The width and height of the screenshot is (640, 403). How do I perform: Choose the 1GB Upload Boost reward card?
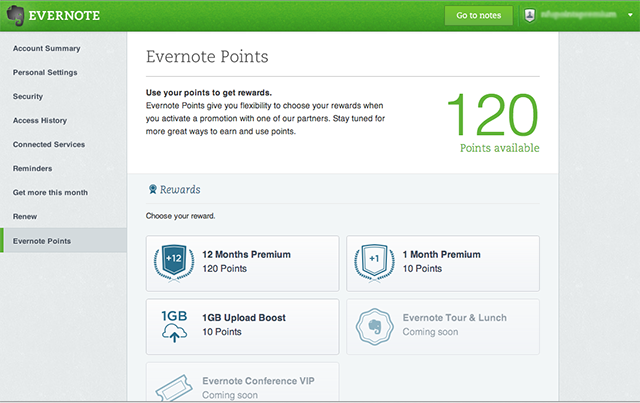pos(242,327)
